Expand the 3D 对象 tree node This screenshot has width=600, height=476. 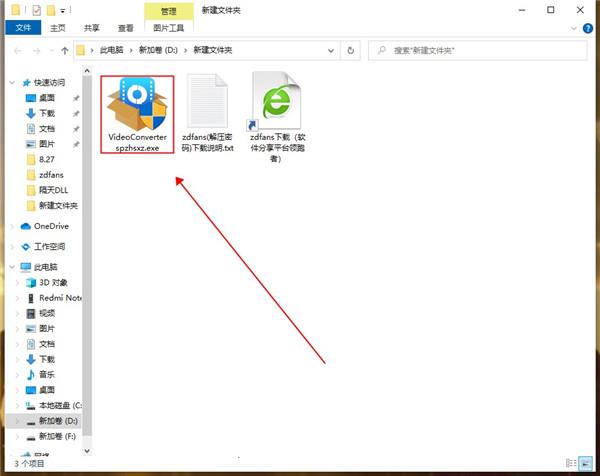click(17, 282)
